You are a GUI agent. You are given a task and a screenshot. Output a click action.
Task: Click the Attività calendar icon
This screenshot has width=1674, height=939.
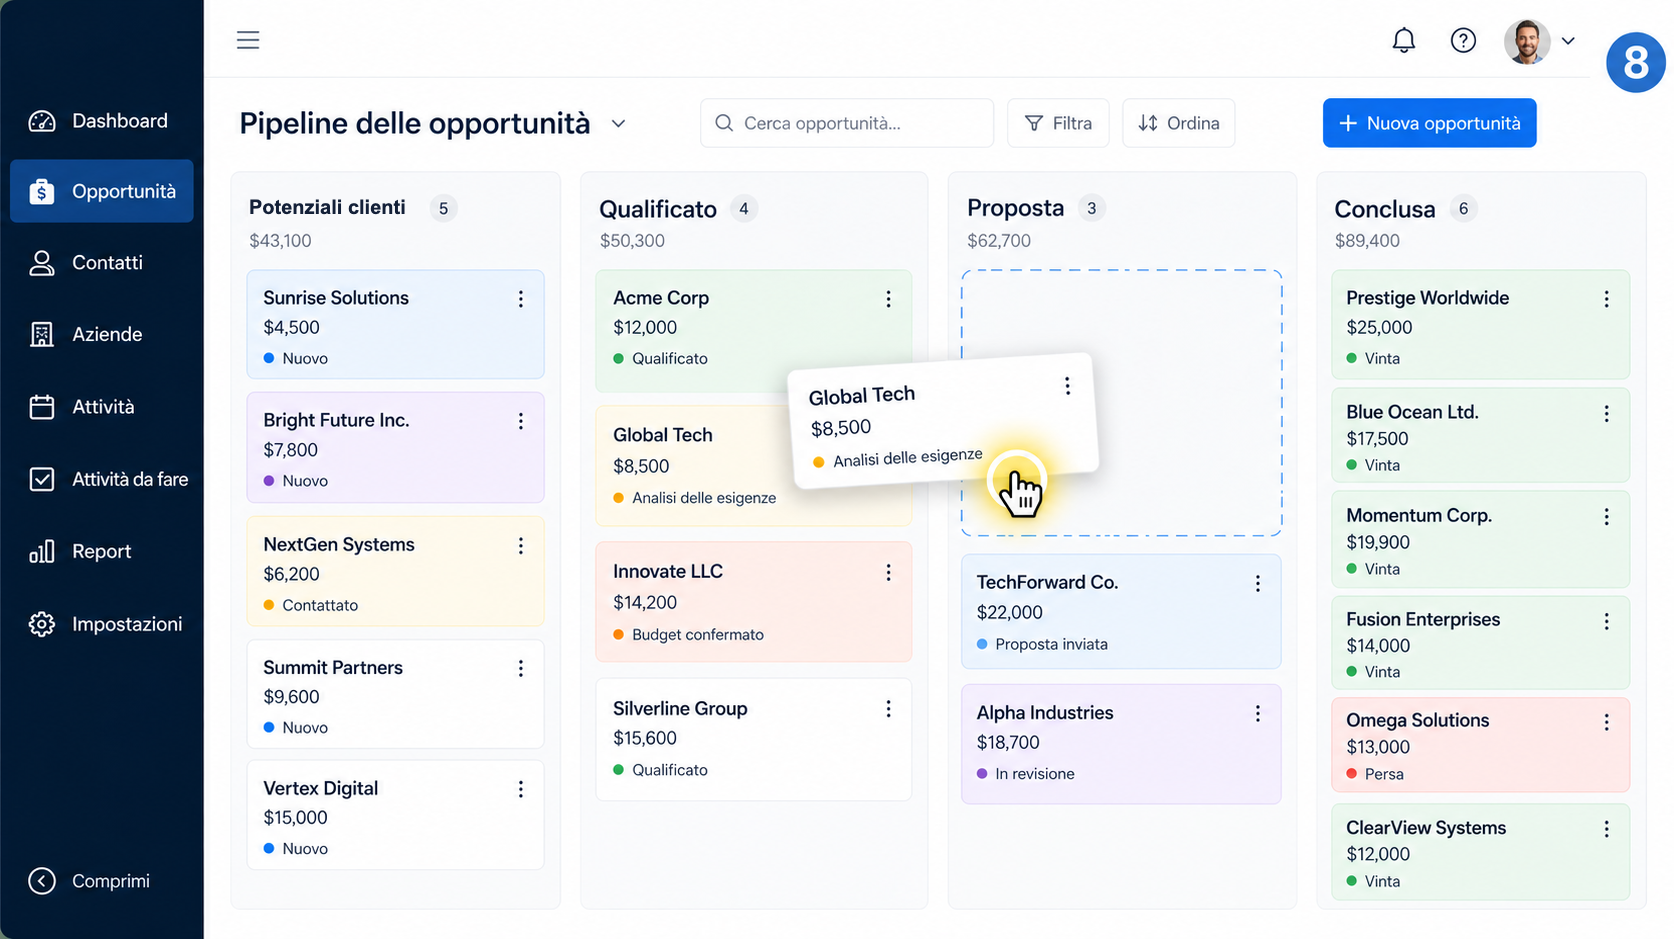click(x=42, y=407)
